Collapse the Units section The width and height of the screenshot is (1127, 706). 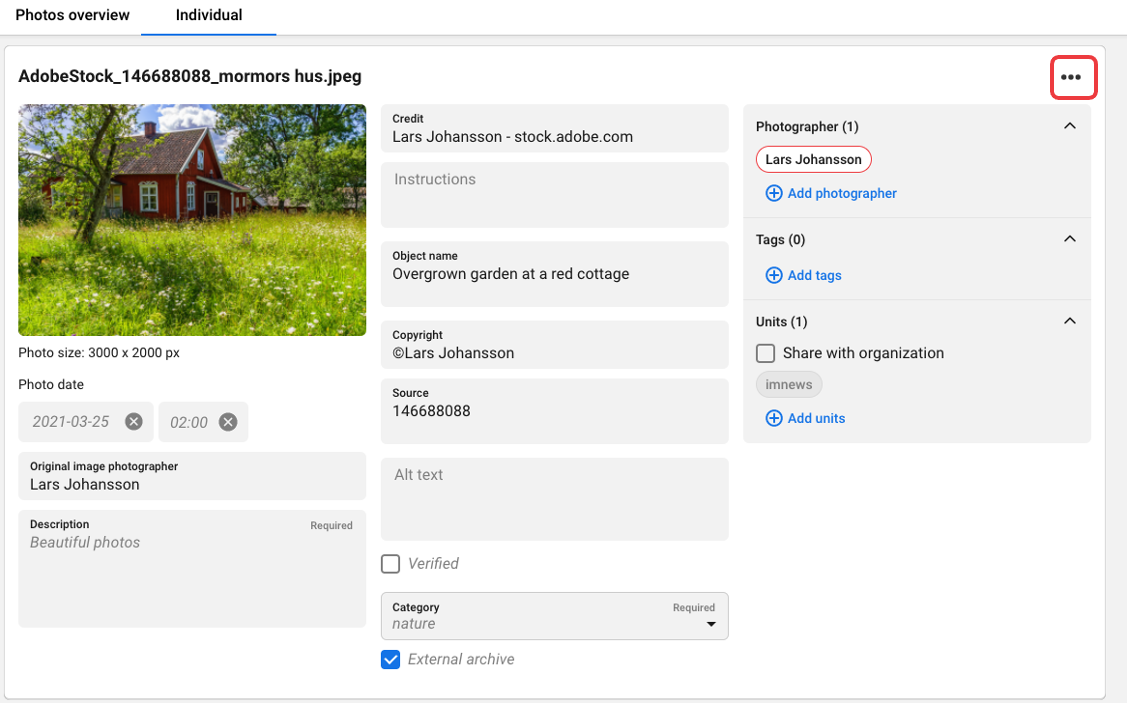(1069, 322)
